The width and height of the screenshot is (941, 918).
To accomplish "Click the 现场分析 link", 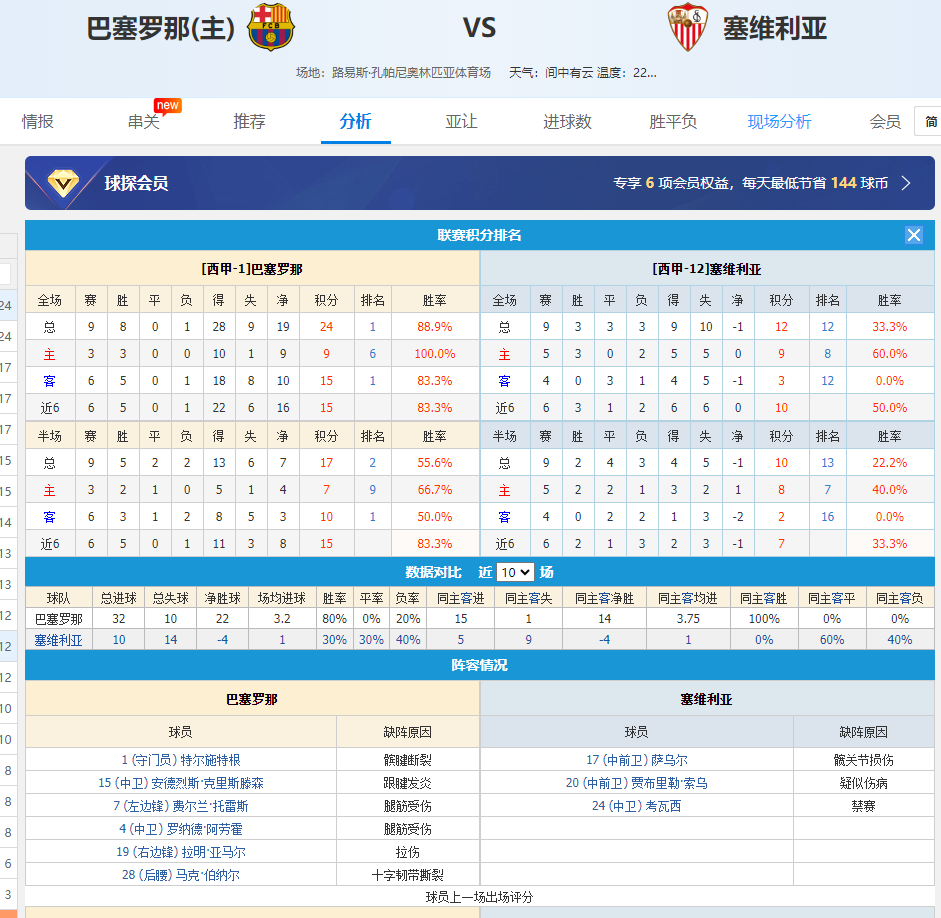I will click(x=779, y=121).
